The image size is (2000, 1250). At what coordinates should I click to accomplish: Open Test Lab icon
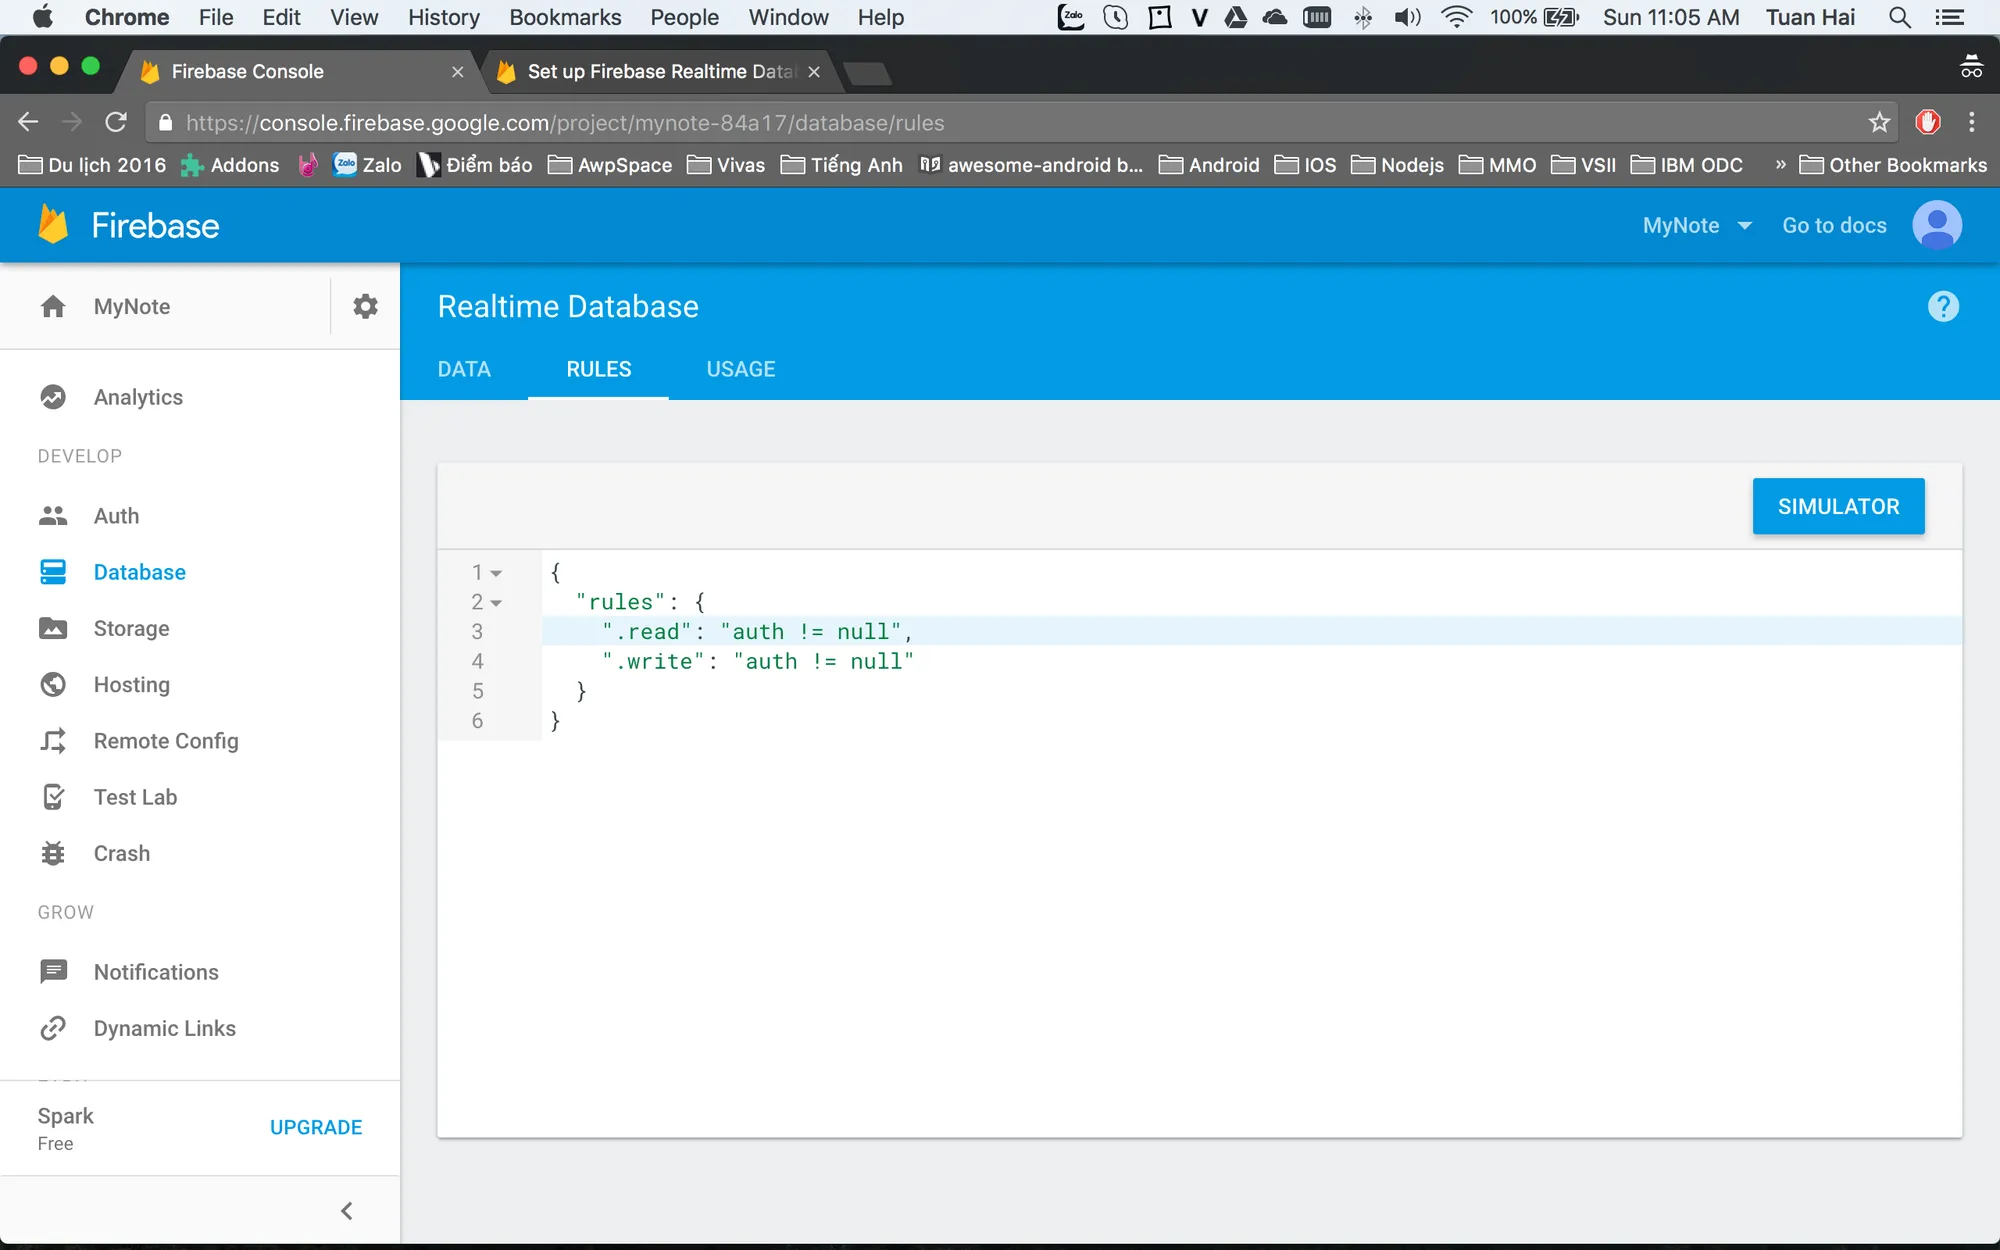coord(53,797)
